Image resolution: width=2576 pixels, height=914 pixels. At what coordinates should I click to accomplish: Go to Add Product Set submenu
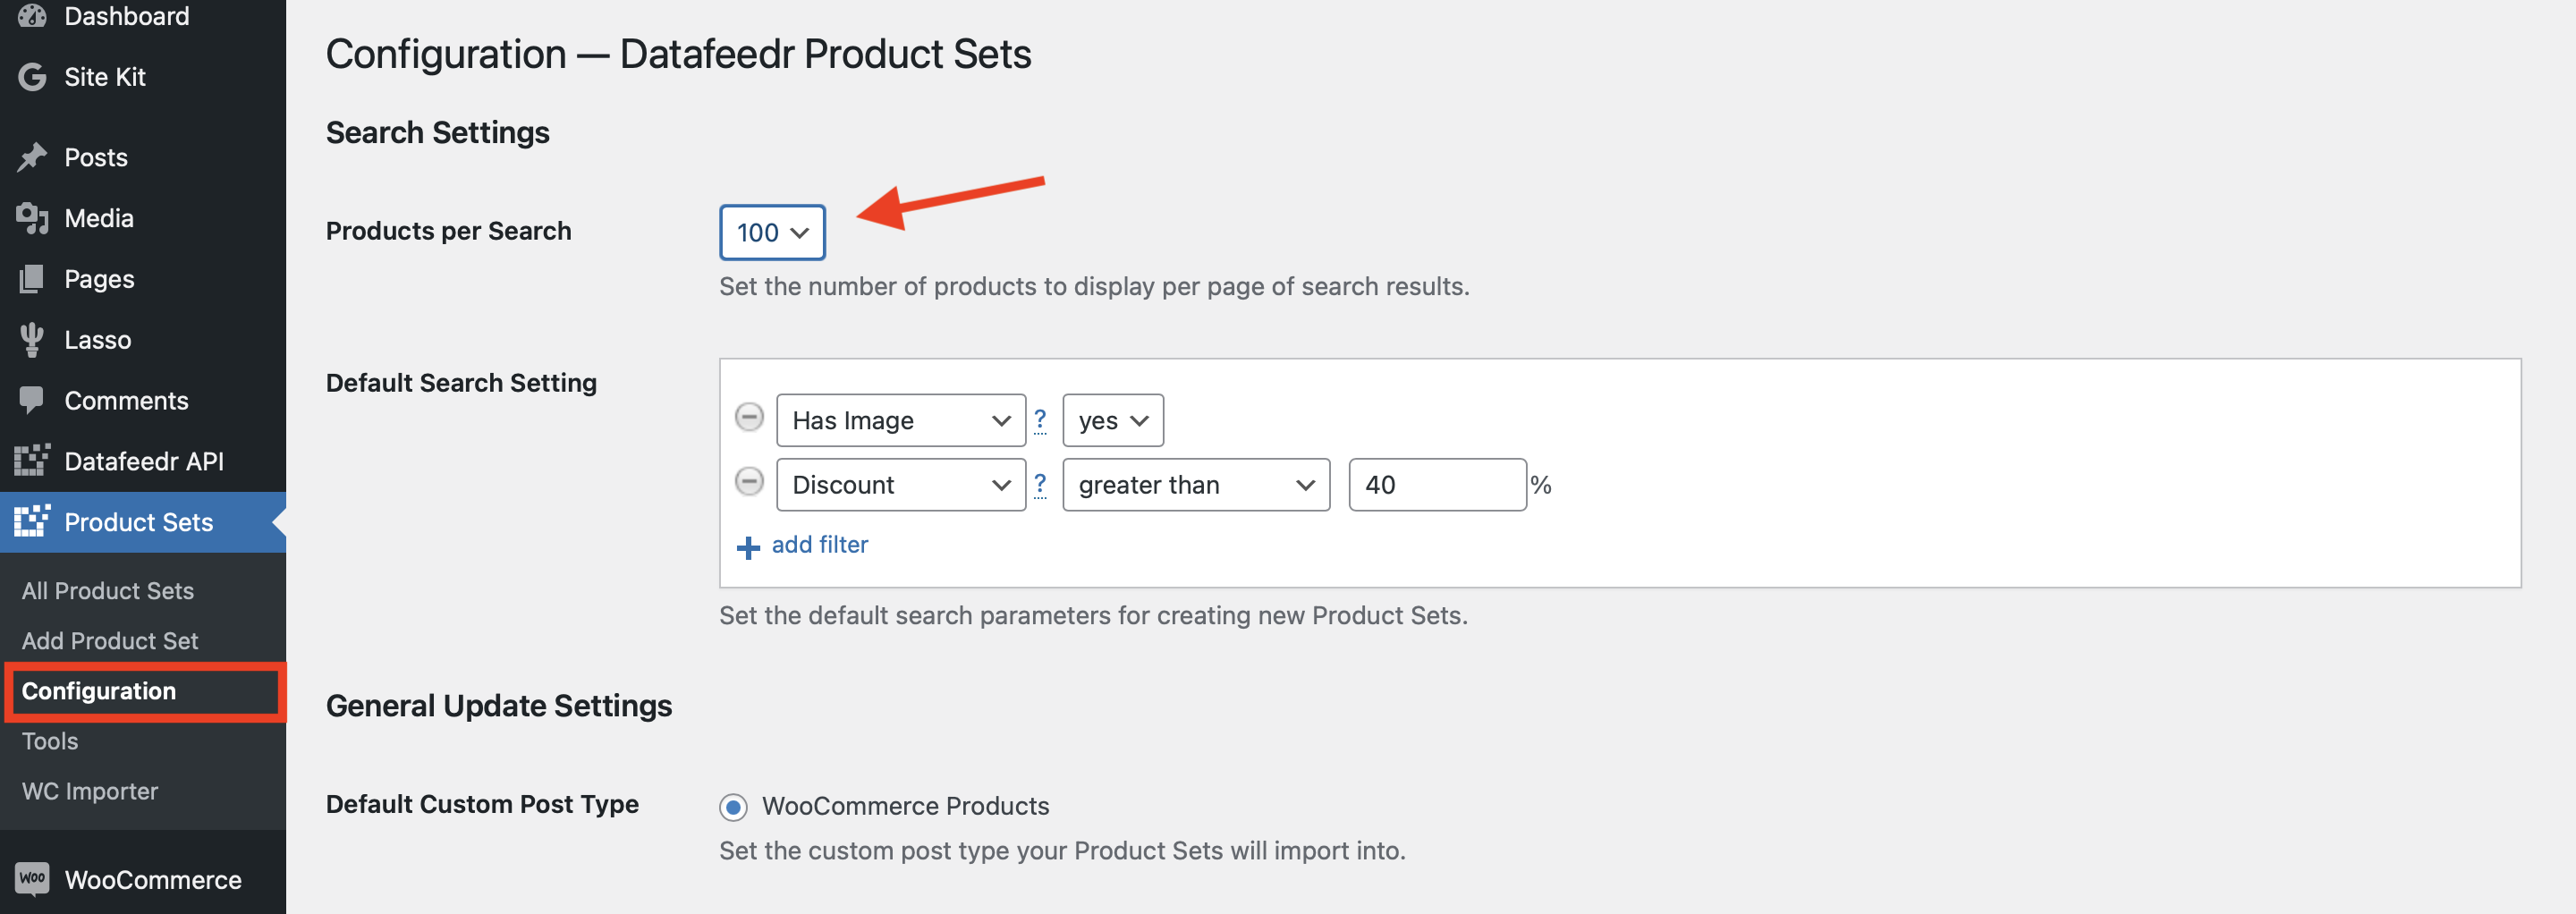pyautogui.click(x=110, y=641)
